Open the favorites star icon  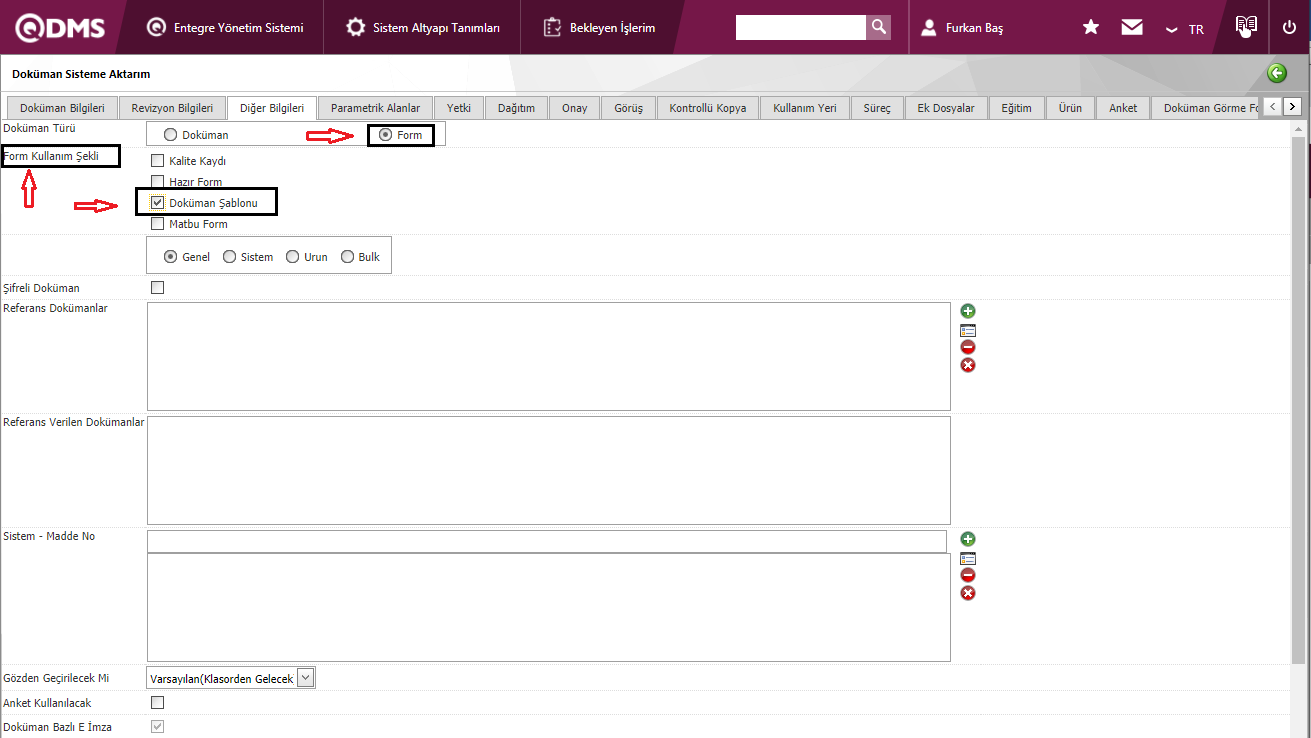coord(1091,28)
